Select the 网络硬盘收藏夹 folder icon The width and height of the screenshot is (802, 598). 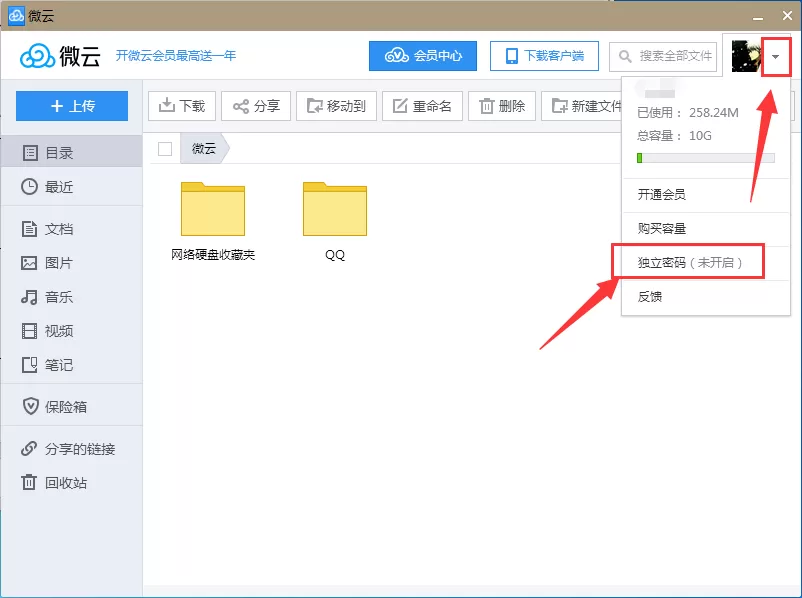[x=213, y=209]
